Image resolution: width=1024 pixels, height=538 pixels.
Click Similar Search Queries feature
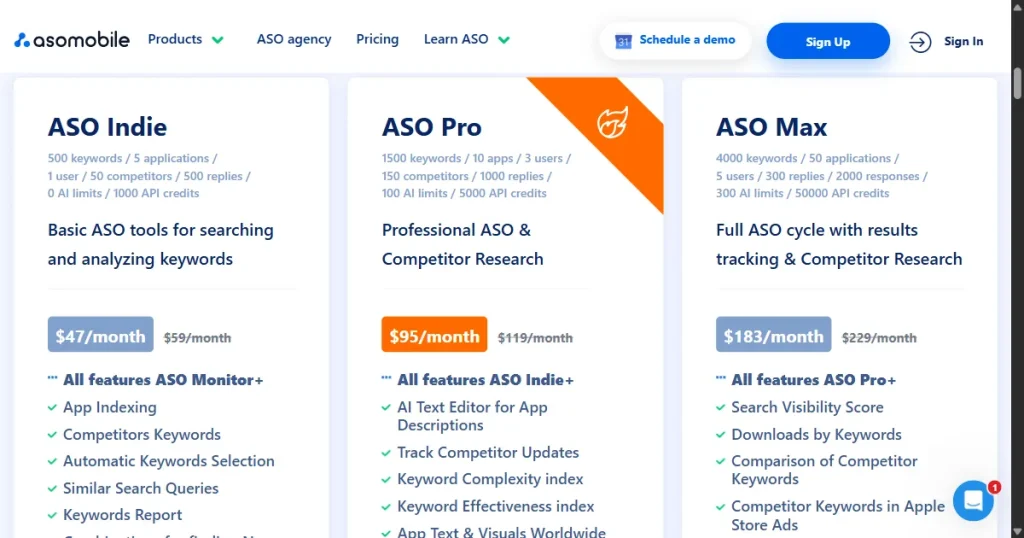140,488
